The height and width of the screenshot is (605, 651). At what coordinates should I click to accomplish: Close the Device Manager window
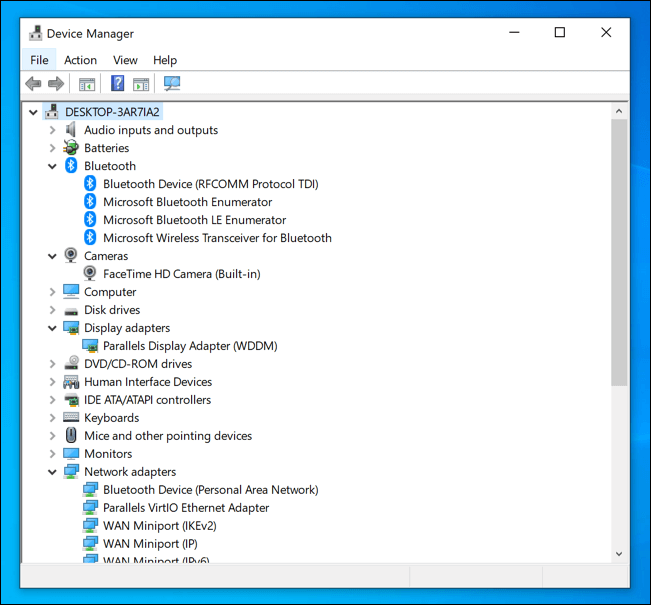pos(606,32)
